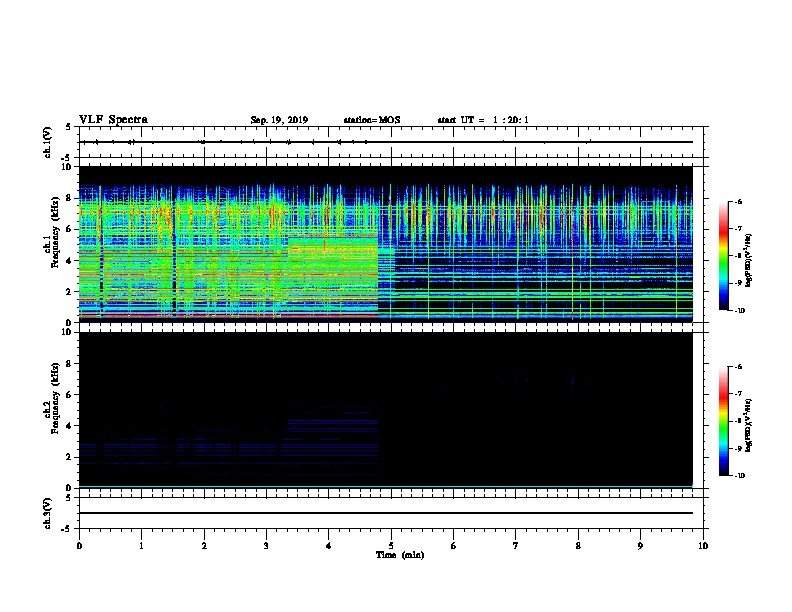Viewport: 792px width, 612px height.
Task: Click time axis tick label "1"
Action: [141, 546]
